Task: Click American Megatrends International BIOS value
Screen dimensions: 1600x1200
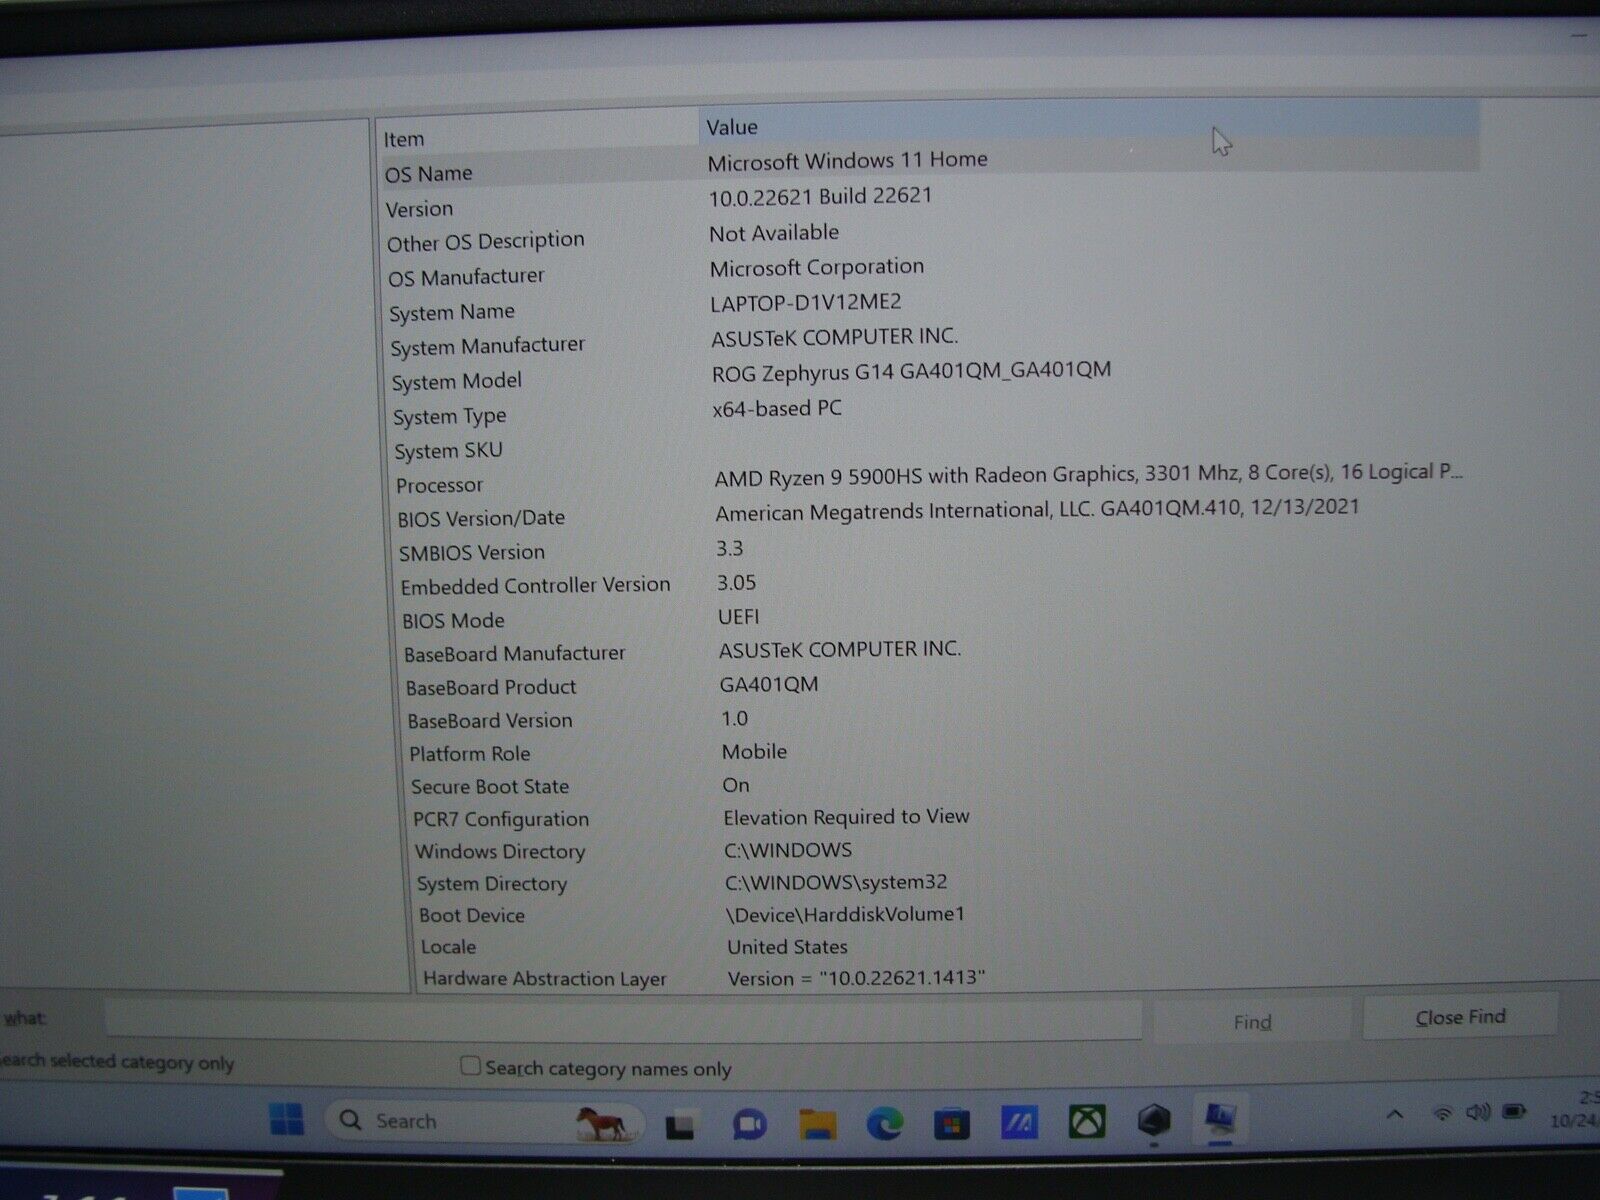Action: [1037, 509]
